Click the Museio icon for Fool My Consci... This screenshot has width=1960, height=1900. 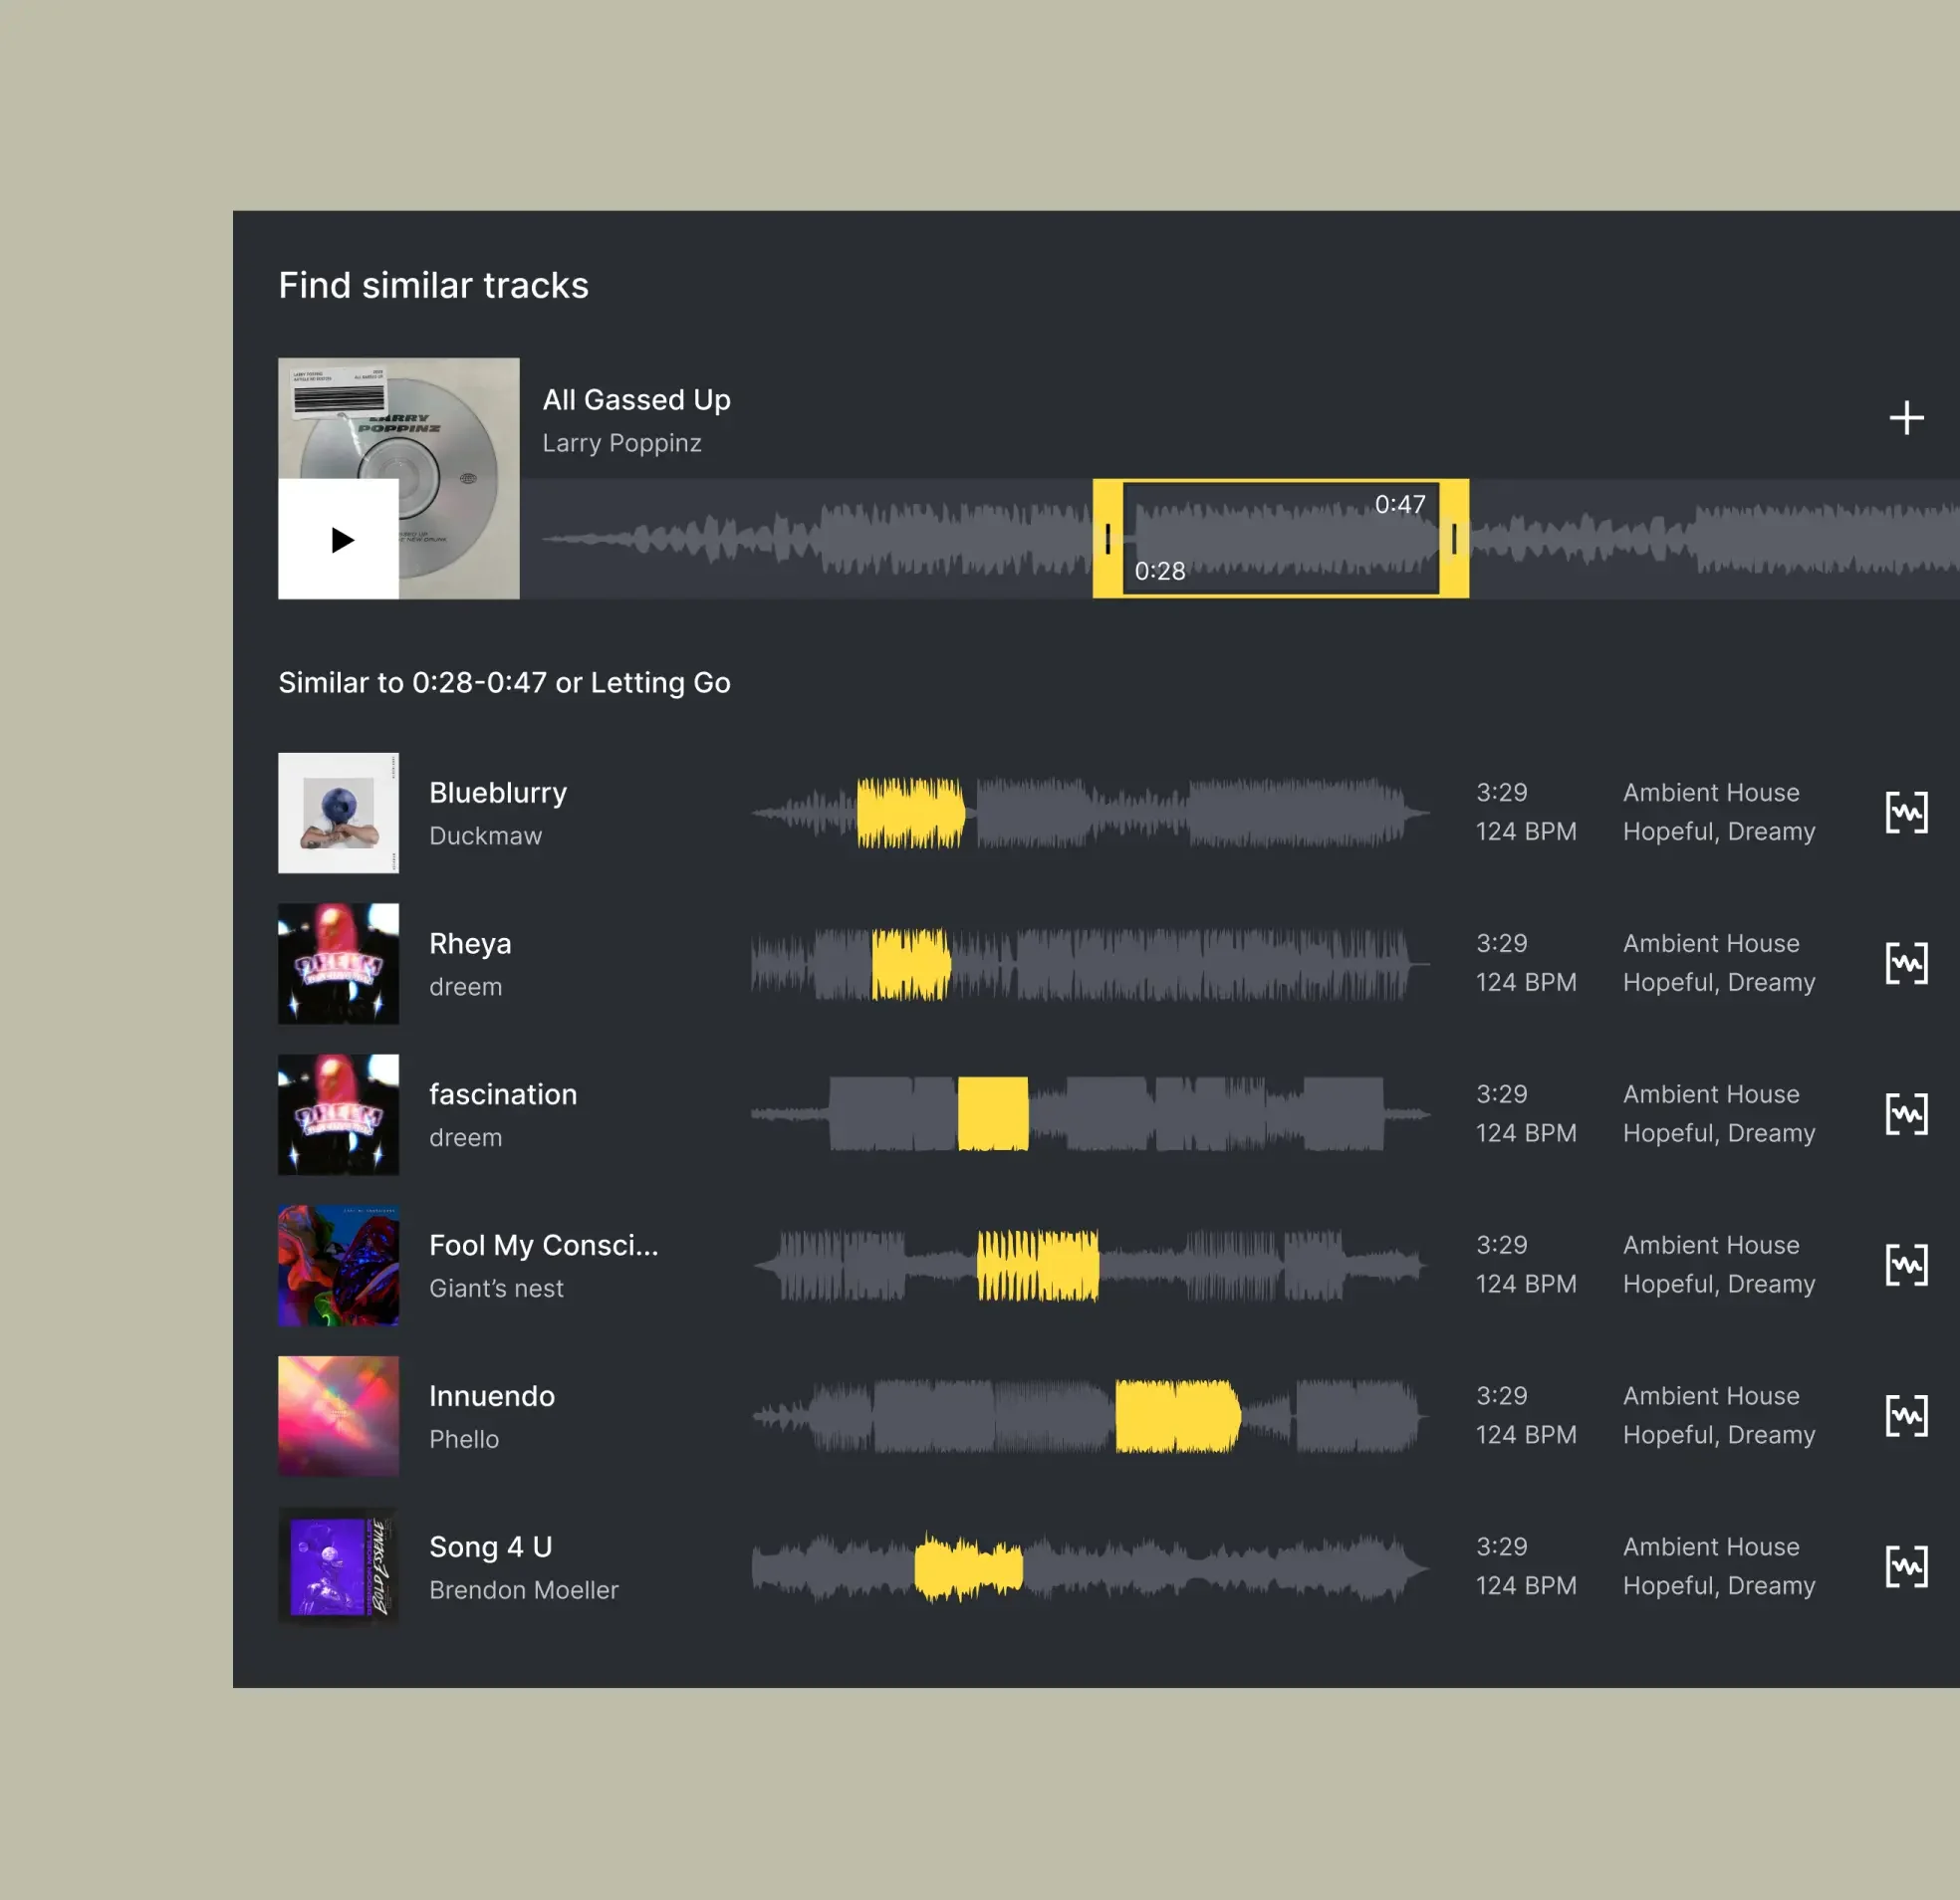(1906, 1263)
